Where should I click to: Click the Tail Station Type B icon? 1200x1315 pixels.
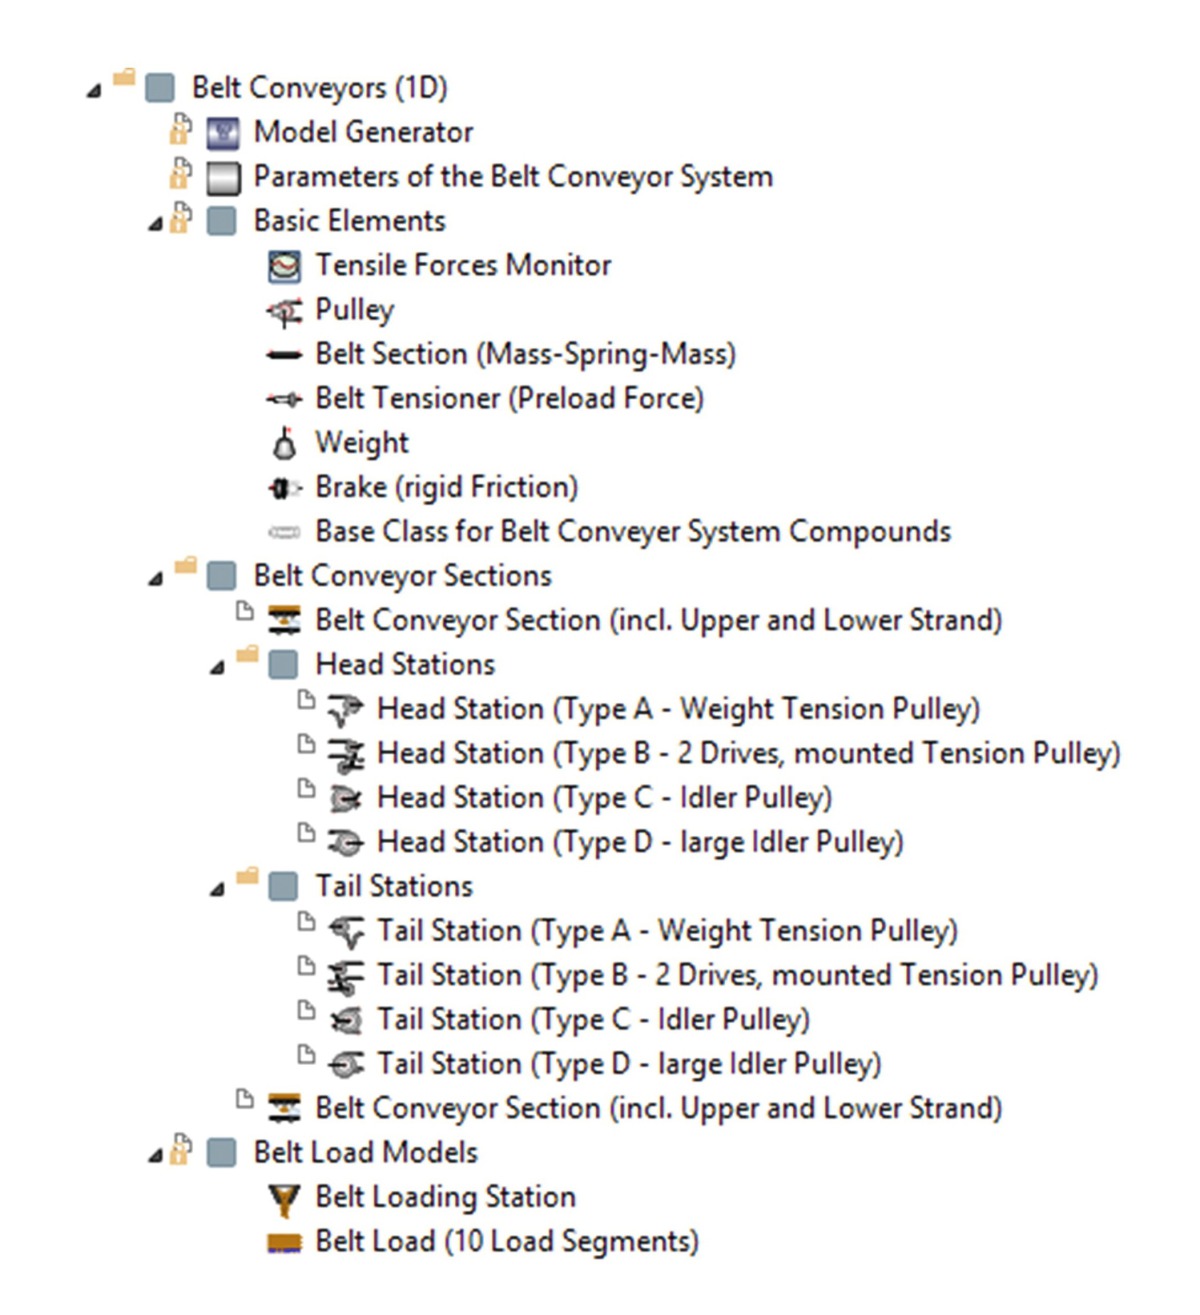point(346,977)
